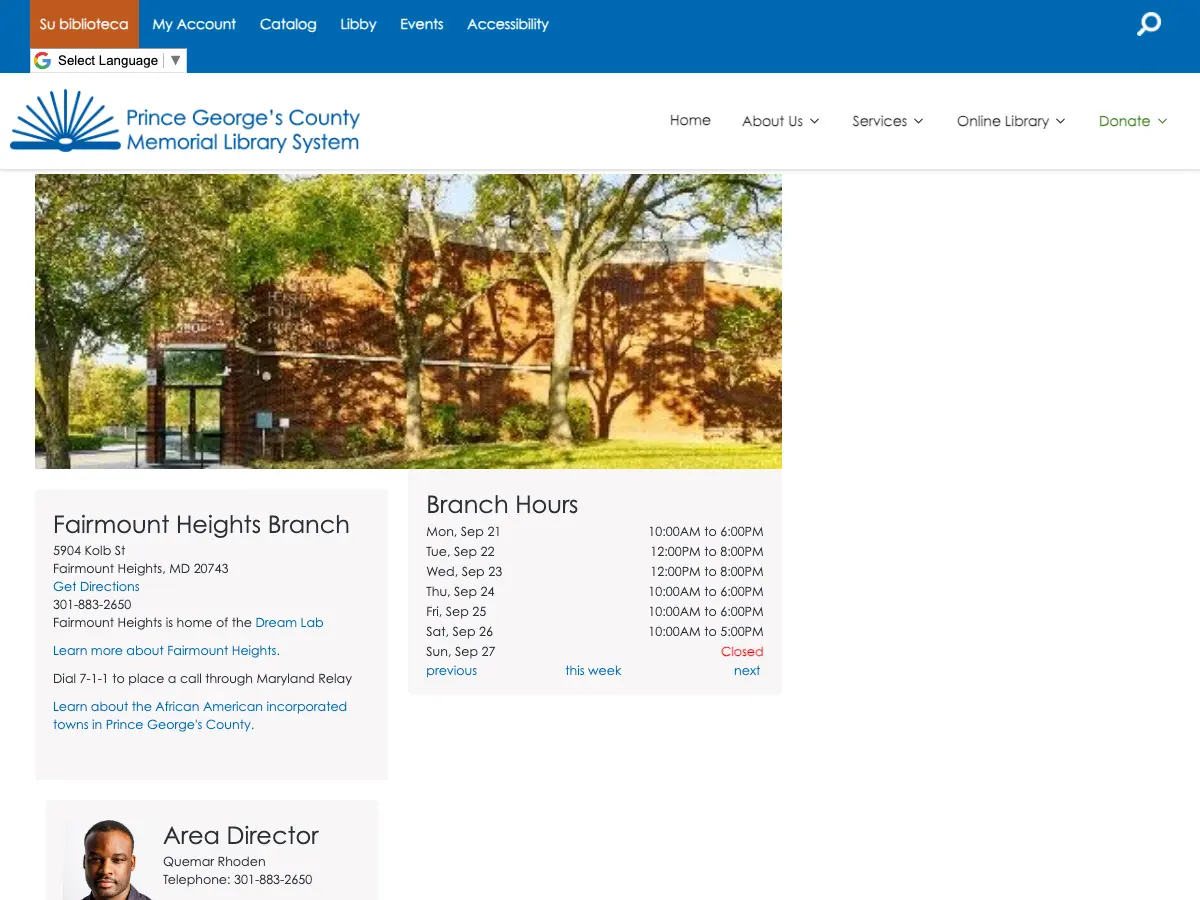This screenshot has height=900, width=1200.
Task: Open My Account in top bar
Action: point(194,24)
